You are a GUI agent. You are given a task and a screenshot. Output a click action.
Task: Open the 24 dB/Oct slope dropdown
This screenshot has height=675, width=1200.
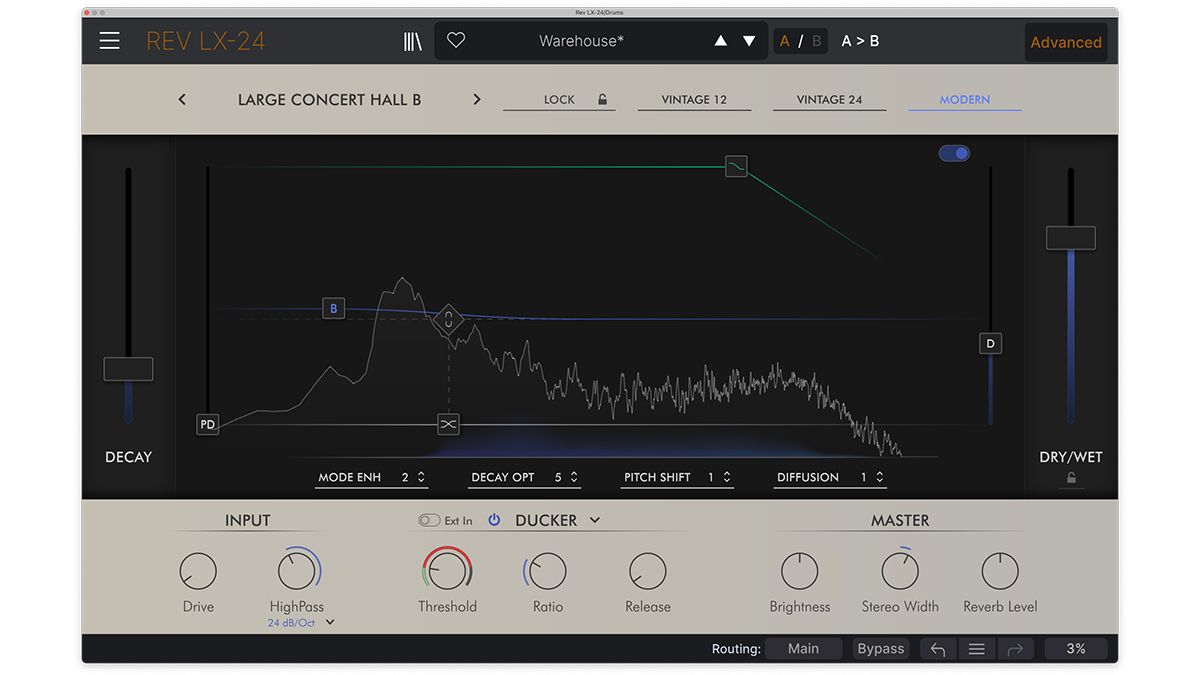[301, 623]
